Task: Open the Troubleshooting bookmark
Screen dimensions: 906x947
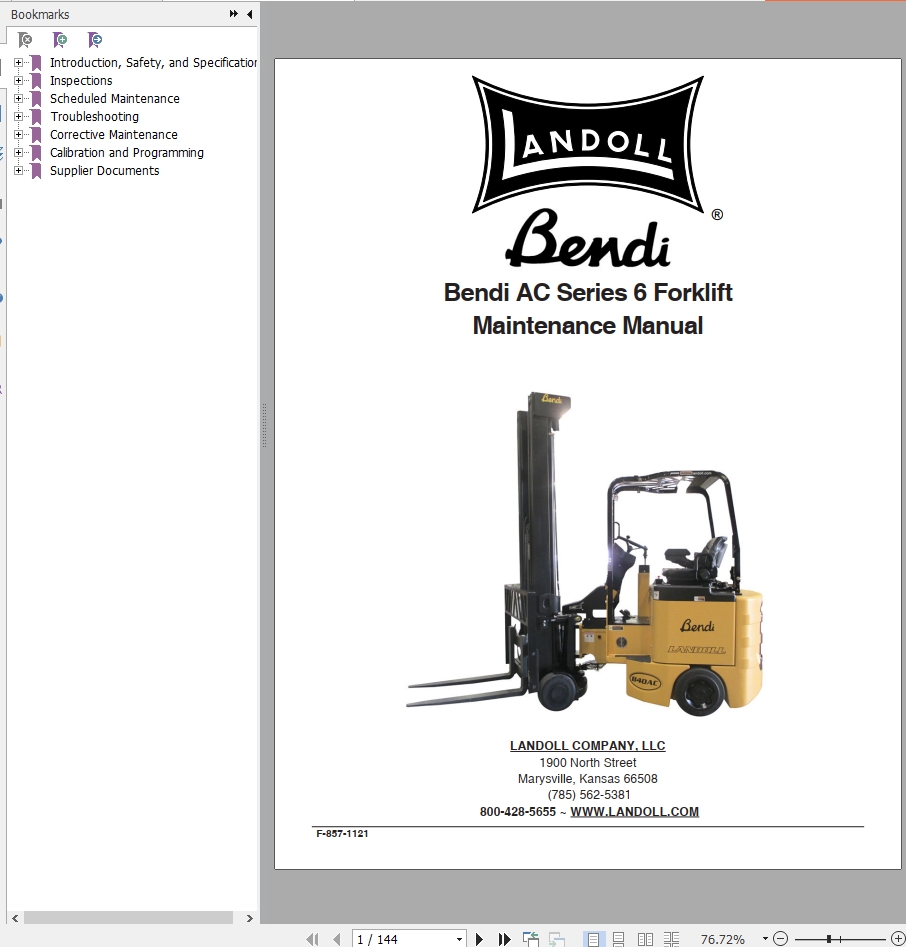Action: coord(94,117)
